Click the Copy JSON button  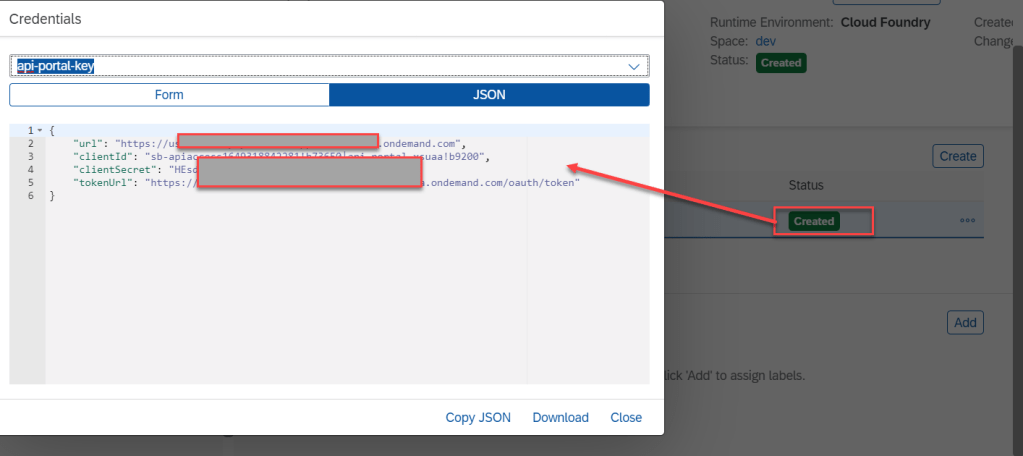click(x=478, y=417)
